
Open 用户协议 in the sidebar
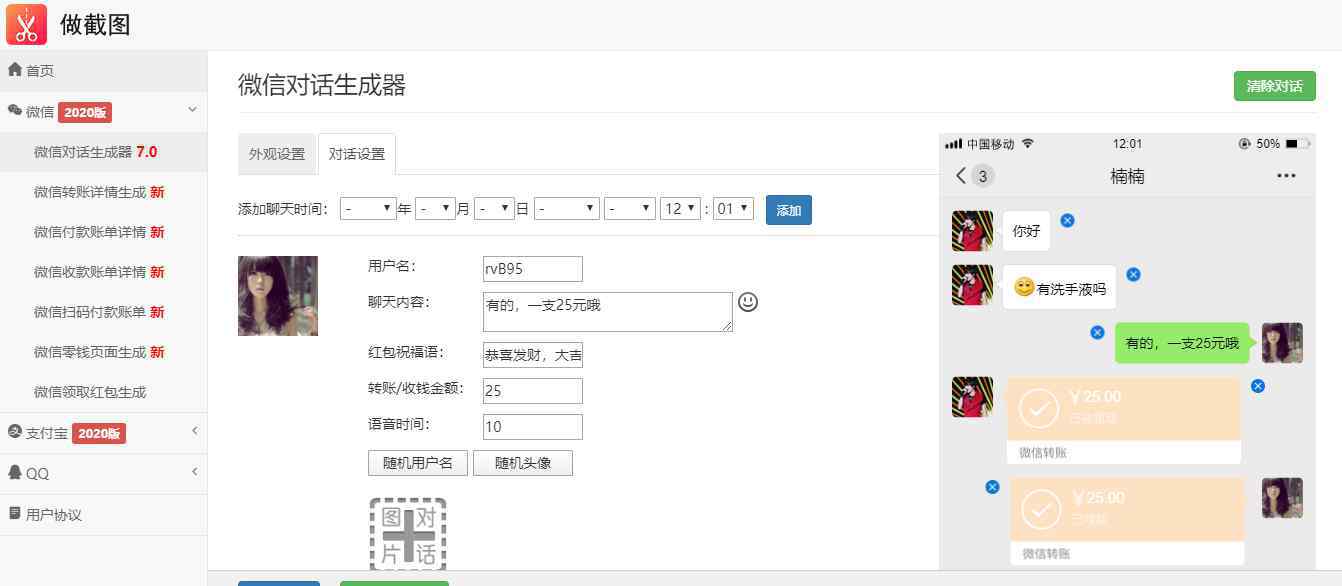(104, 515)
